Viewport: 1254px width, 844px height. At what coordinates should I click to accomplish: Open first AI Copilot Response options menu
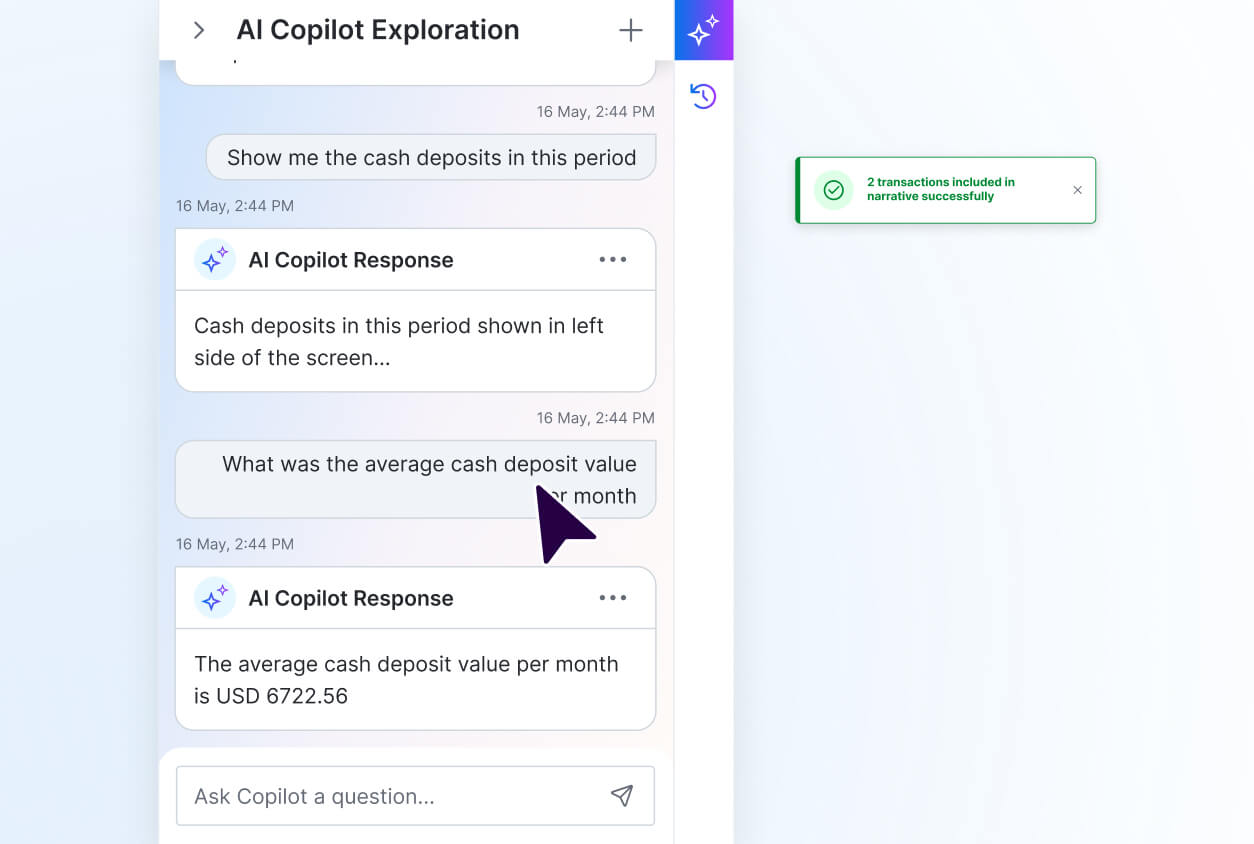[612, 260]
